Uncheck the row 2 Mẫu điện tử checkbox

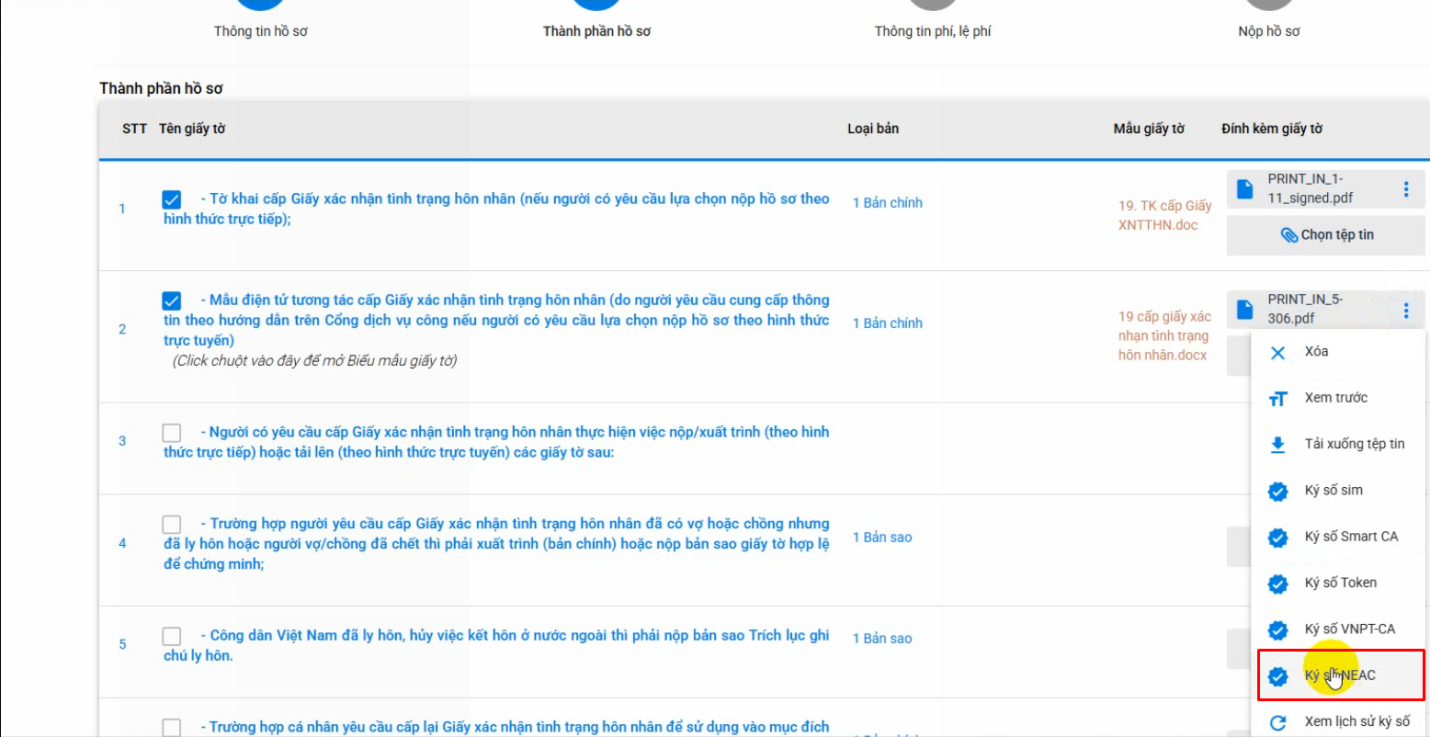tap(172, 300)
